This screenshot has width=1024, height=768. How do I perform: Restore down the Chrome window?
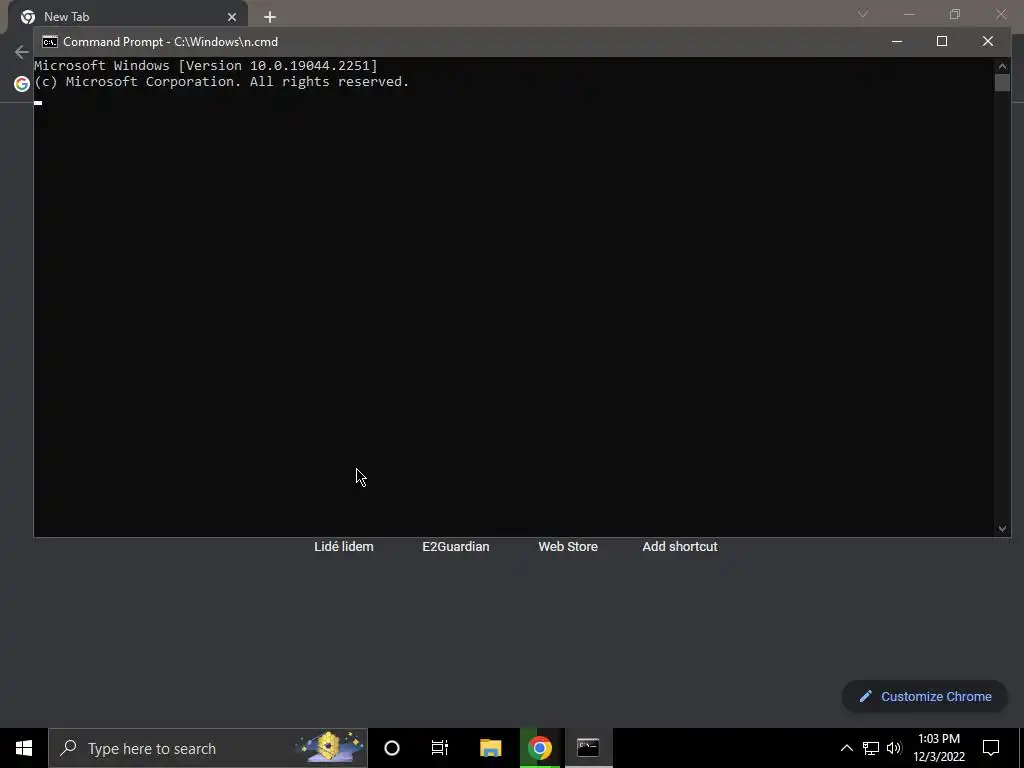click(955, 14)
